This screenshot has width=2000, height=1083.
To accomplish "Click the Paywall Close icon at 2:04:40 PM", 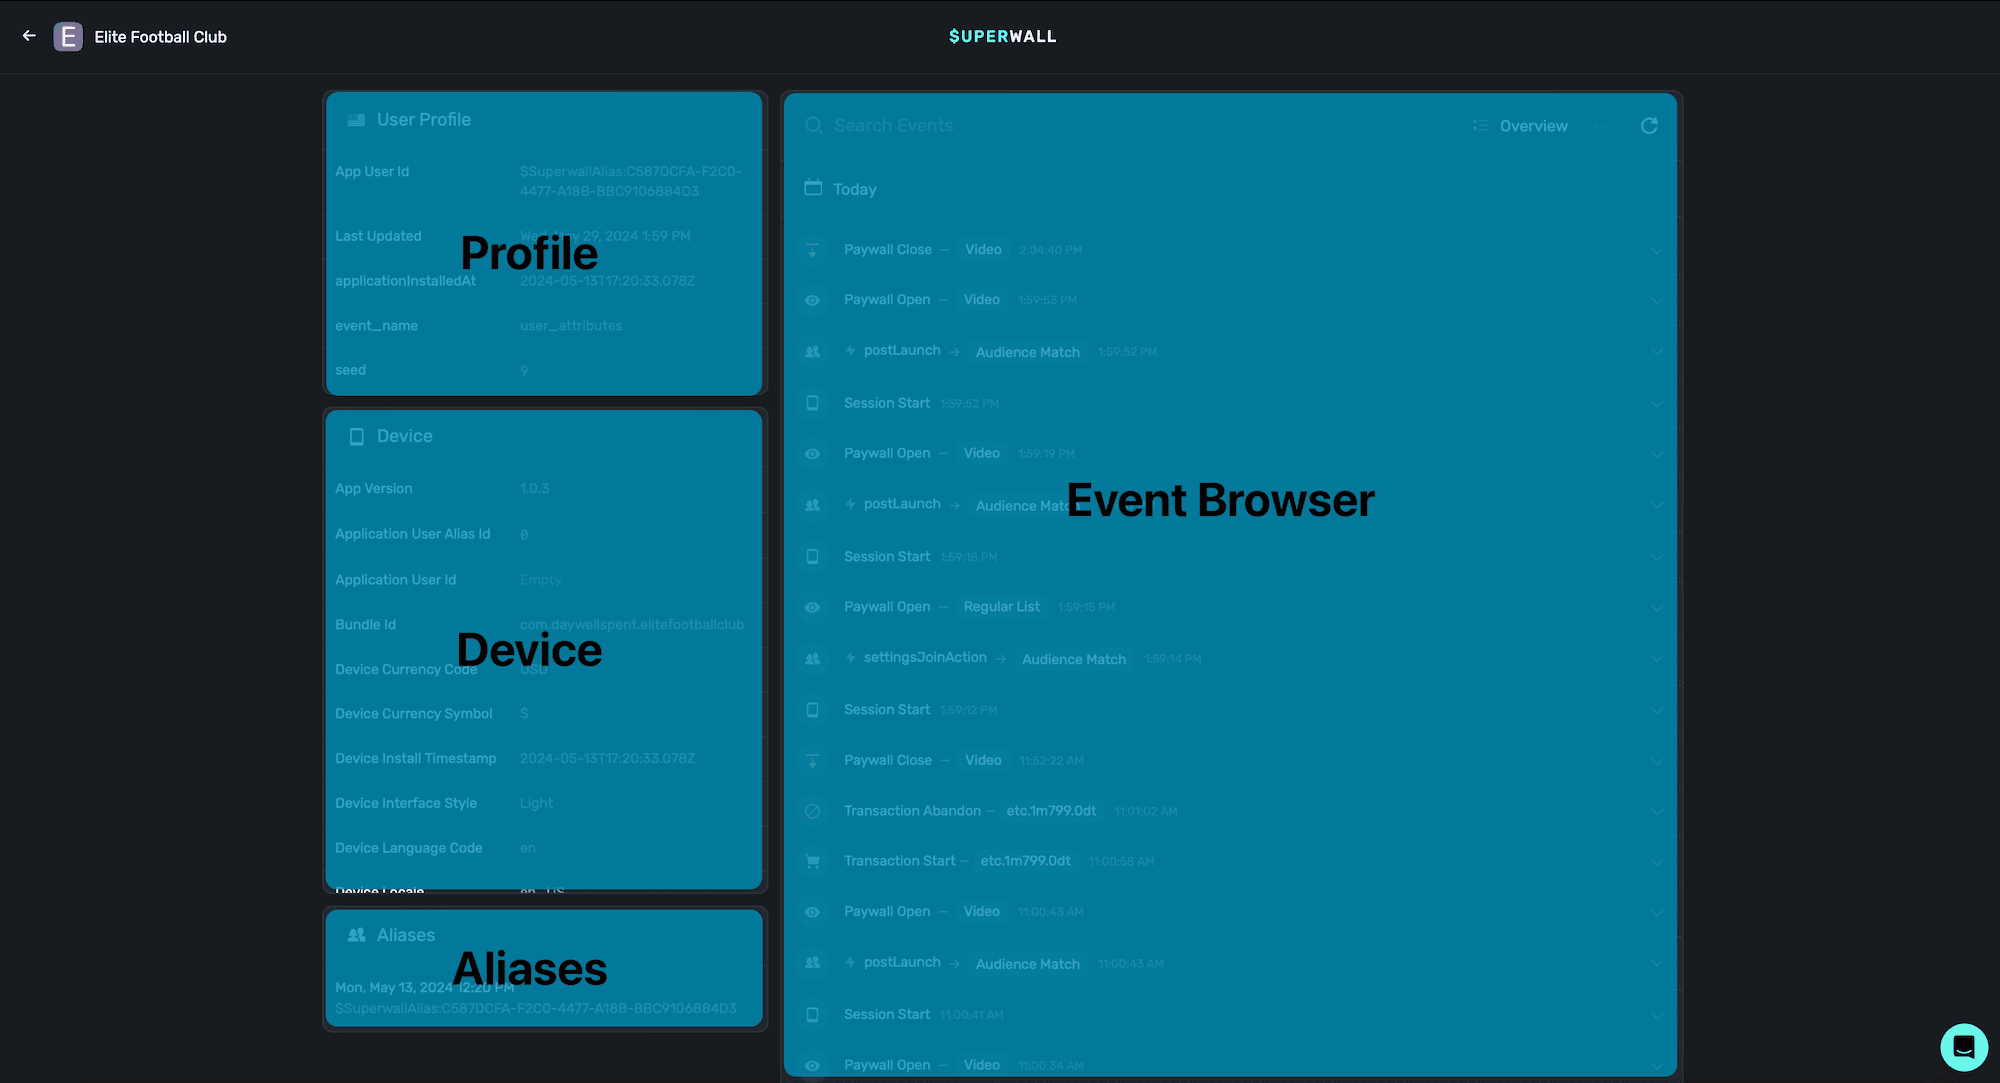I will (813, 250).
